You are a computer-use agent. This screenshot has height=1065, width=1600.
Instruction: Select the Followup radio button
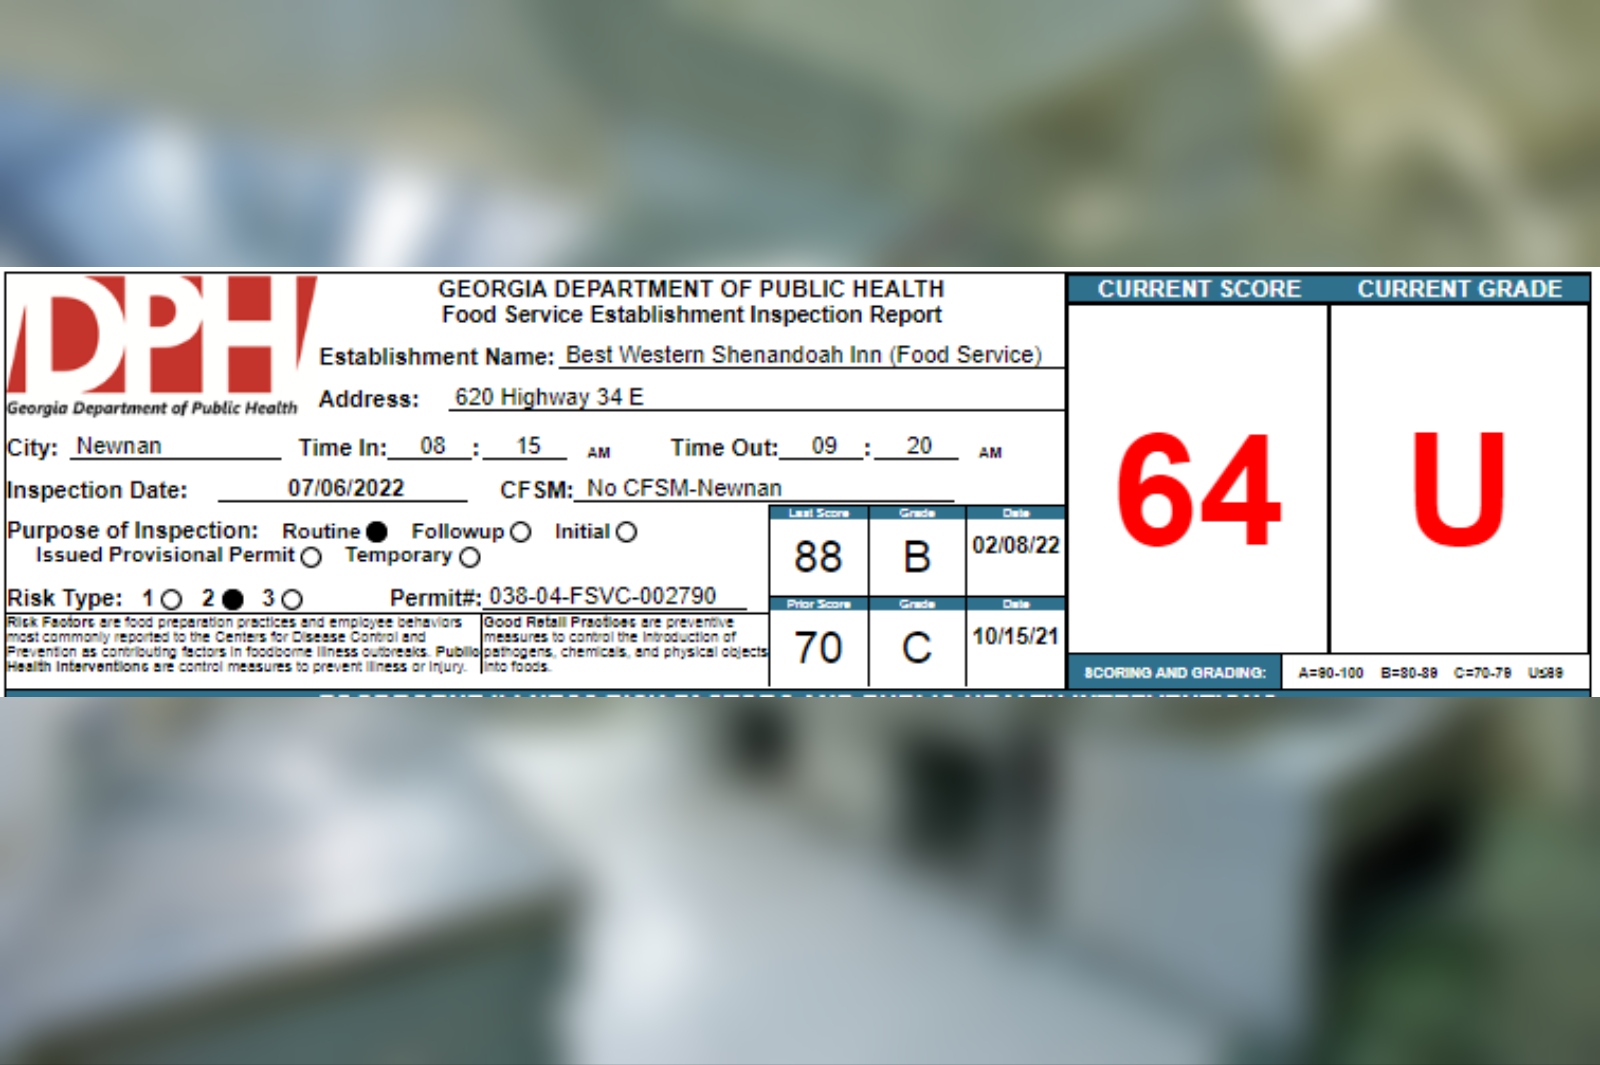click(x=520, y=532)
